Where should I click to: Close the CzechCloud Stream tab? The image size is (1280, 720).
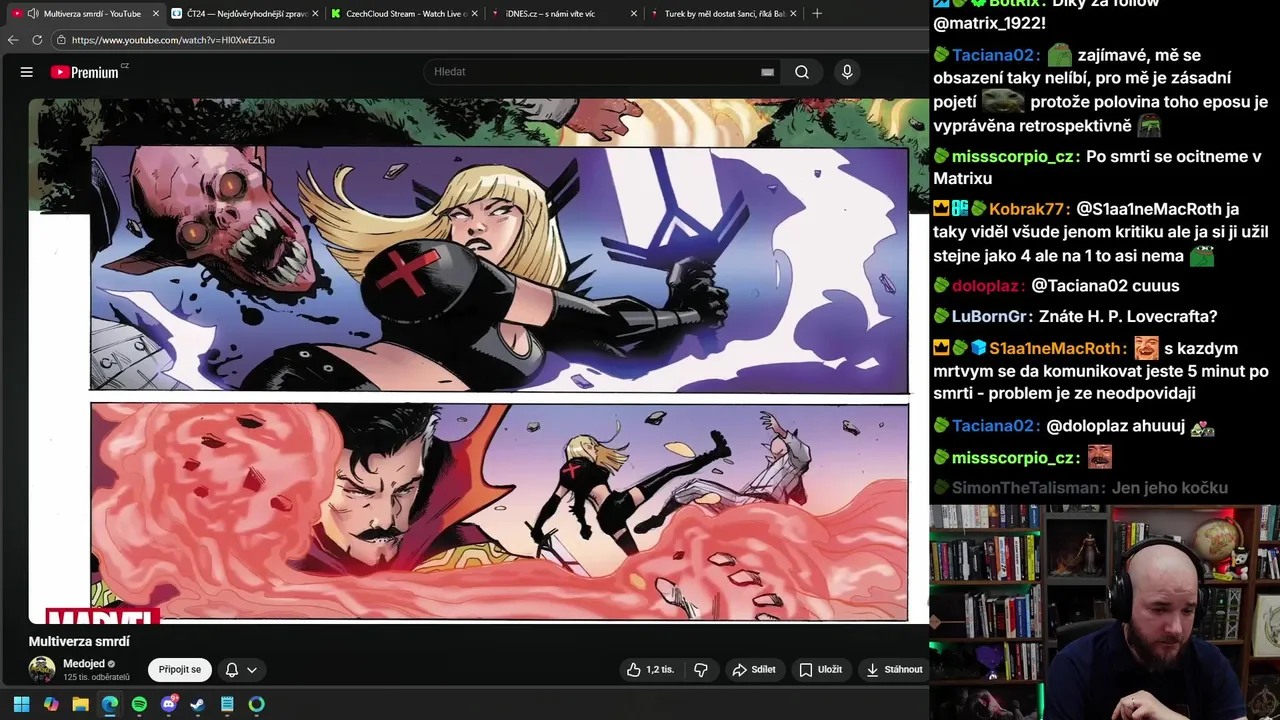(474, 14)
